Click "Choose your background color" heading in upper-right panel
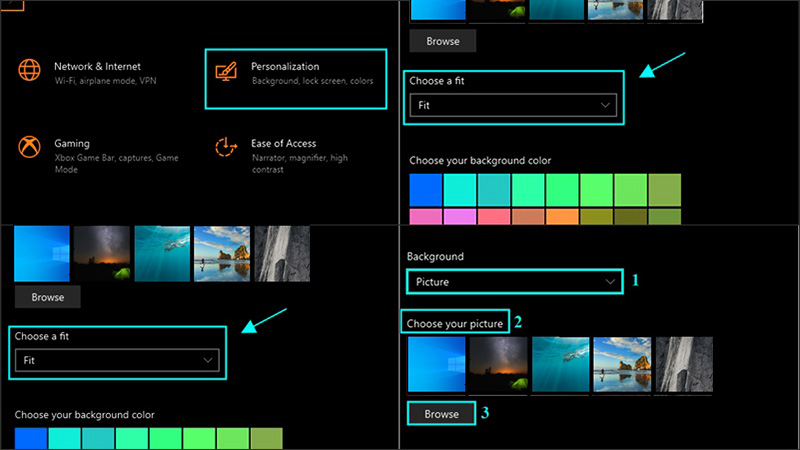Screen dimensions: 800x450 pos(480,161)
